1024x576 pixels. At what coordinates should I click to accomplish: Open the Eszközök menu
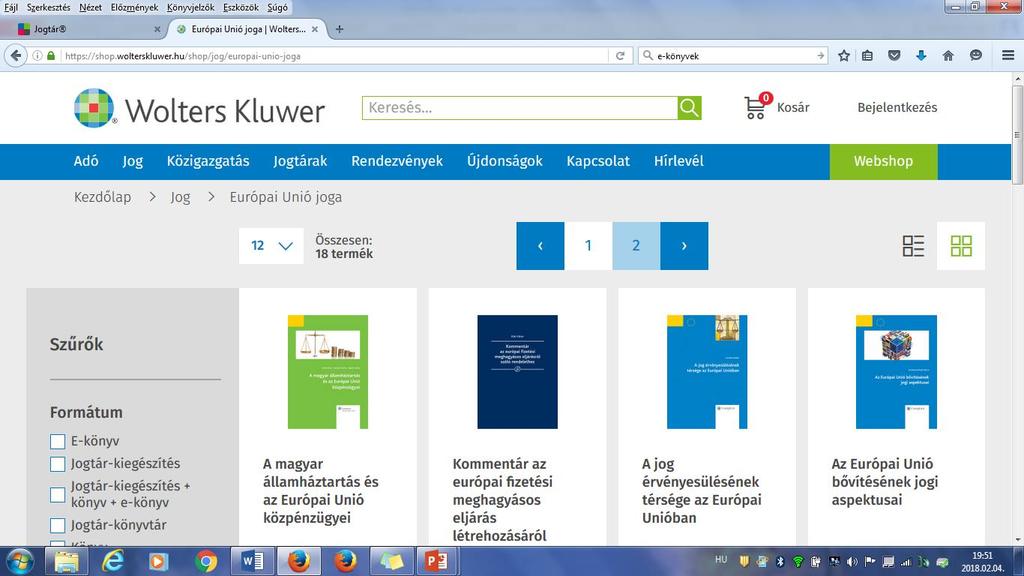[241, 7]
